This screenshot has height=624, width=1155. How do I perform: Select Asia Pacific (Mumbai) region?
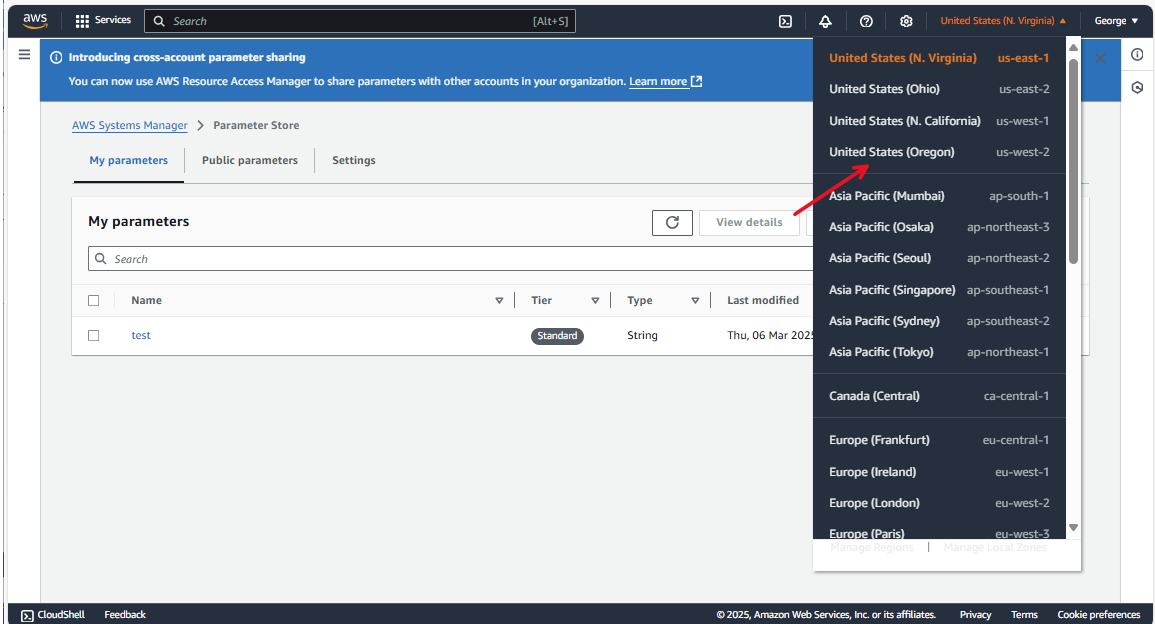939,196
